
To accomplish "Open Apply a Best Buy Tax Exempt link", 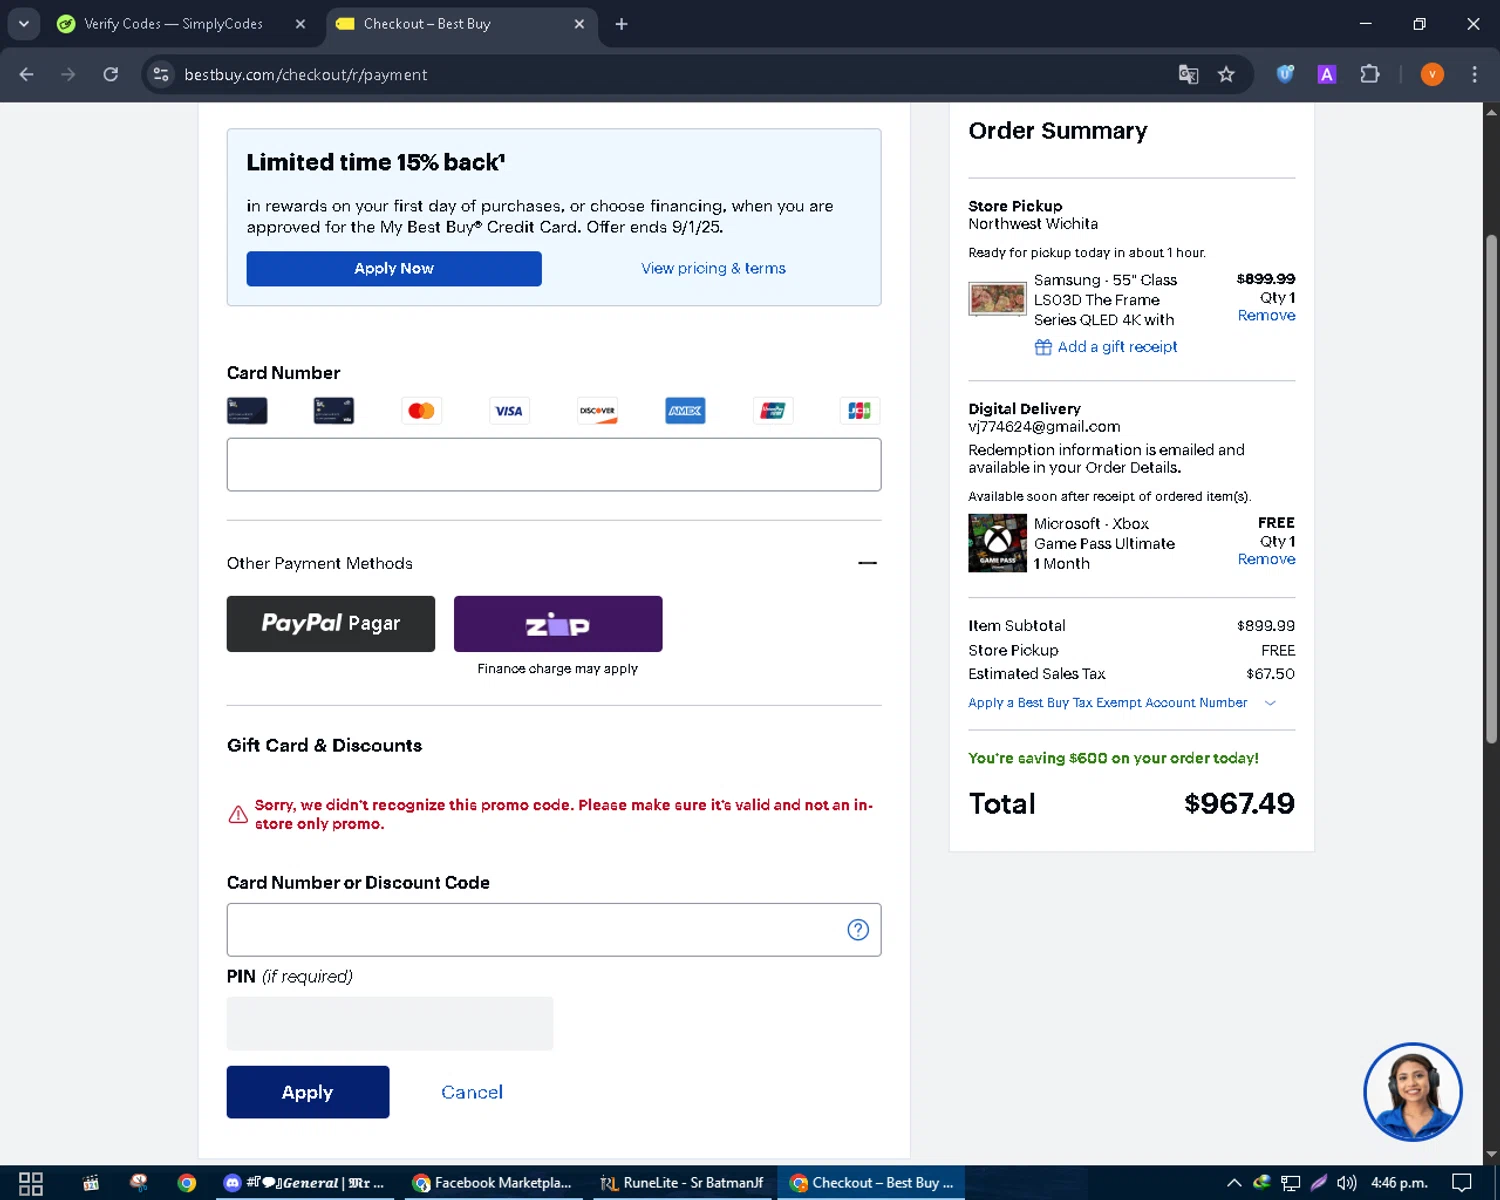I will coord(1107,703).
